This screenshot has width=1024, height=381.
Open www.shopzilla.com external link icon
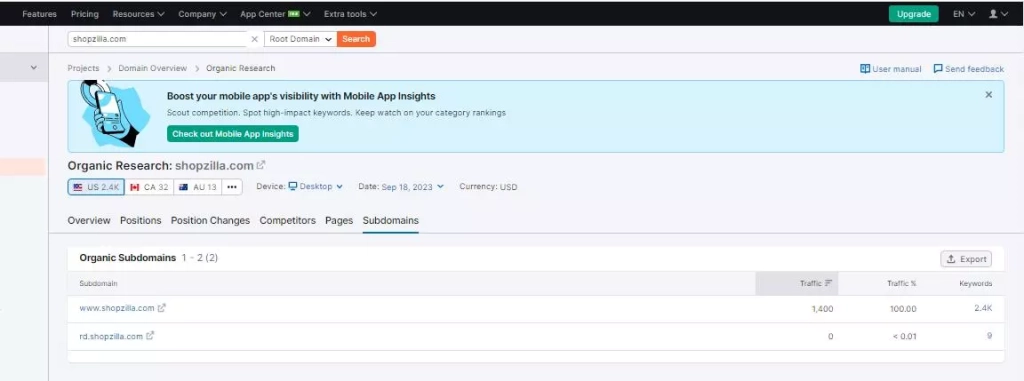[x=162, y=308]
